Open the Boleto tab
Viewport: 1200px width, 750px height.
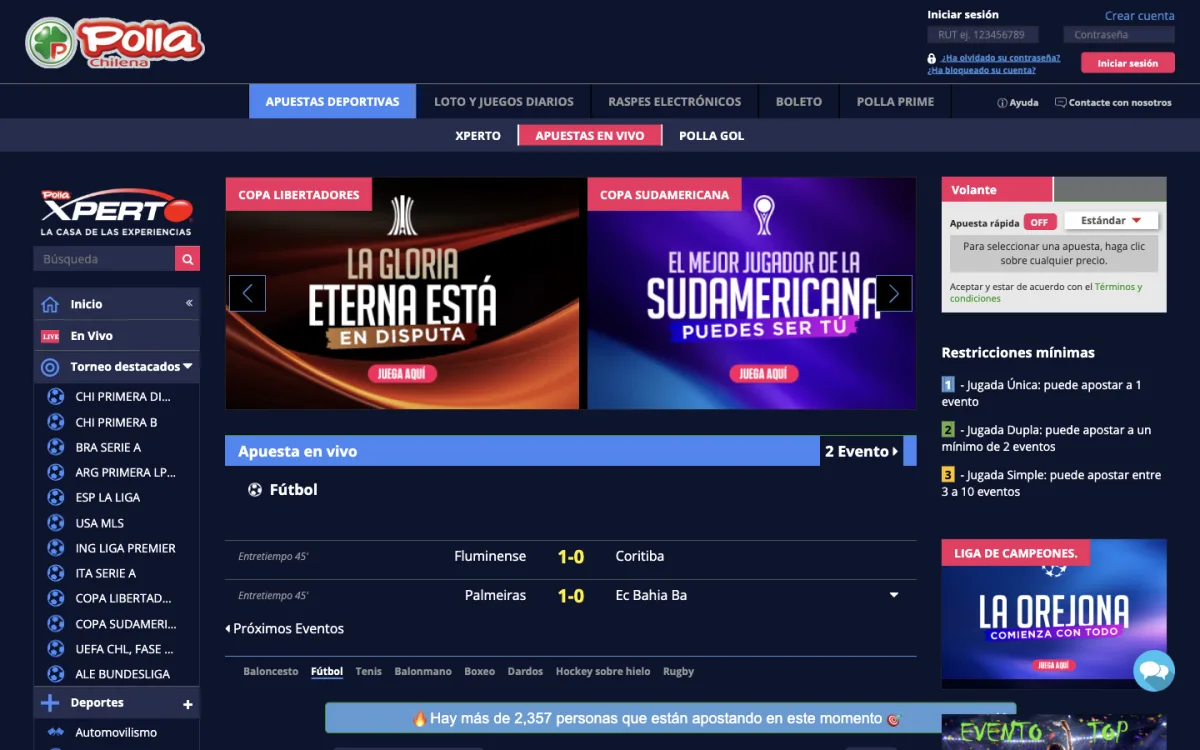799,101
